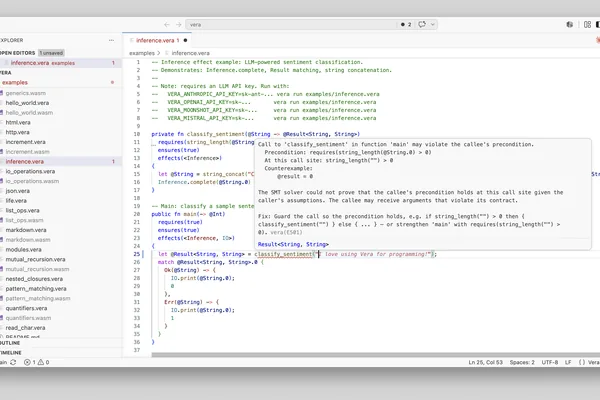The height and width of the screenshot is (400, 600).
Task: Open list_ops.vera file
Action: (22, 211)
